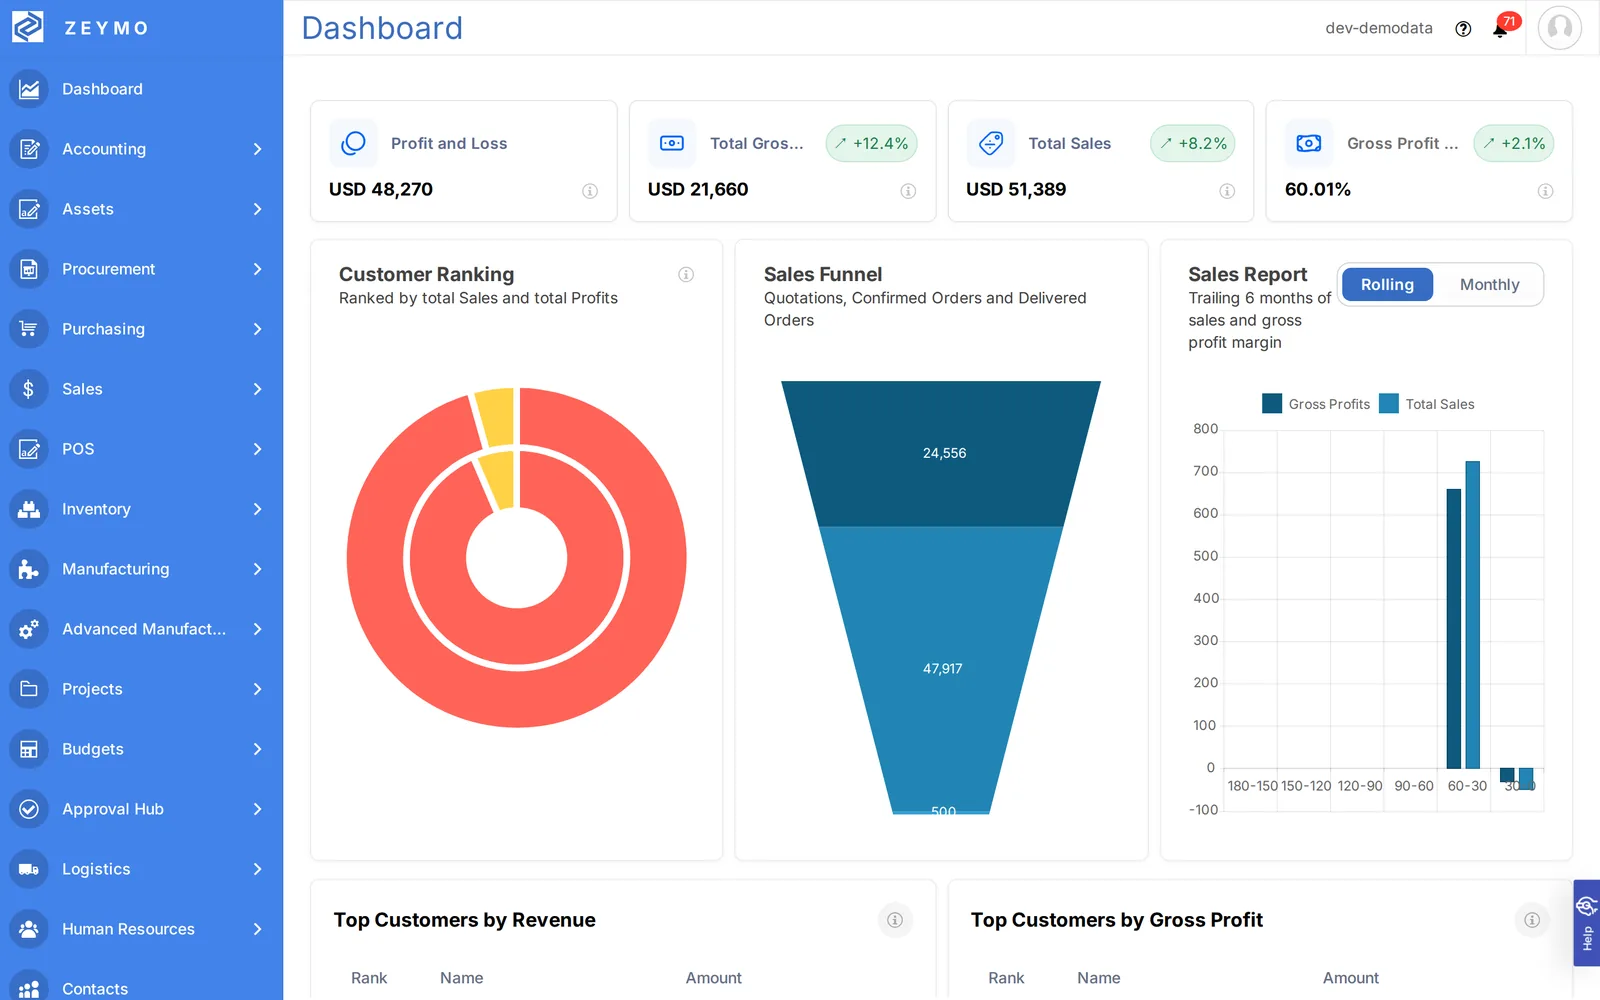This screenshot has height=1000, width=1600.
Task: Expand the Logistics menu chevron
Action: 257,869
